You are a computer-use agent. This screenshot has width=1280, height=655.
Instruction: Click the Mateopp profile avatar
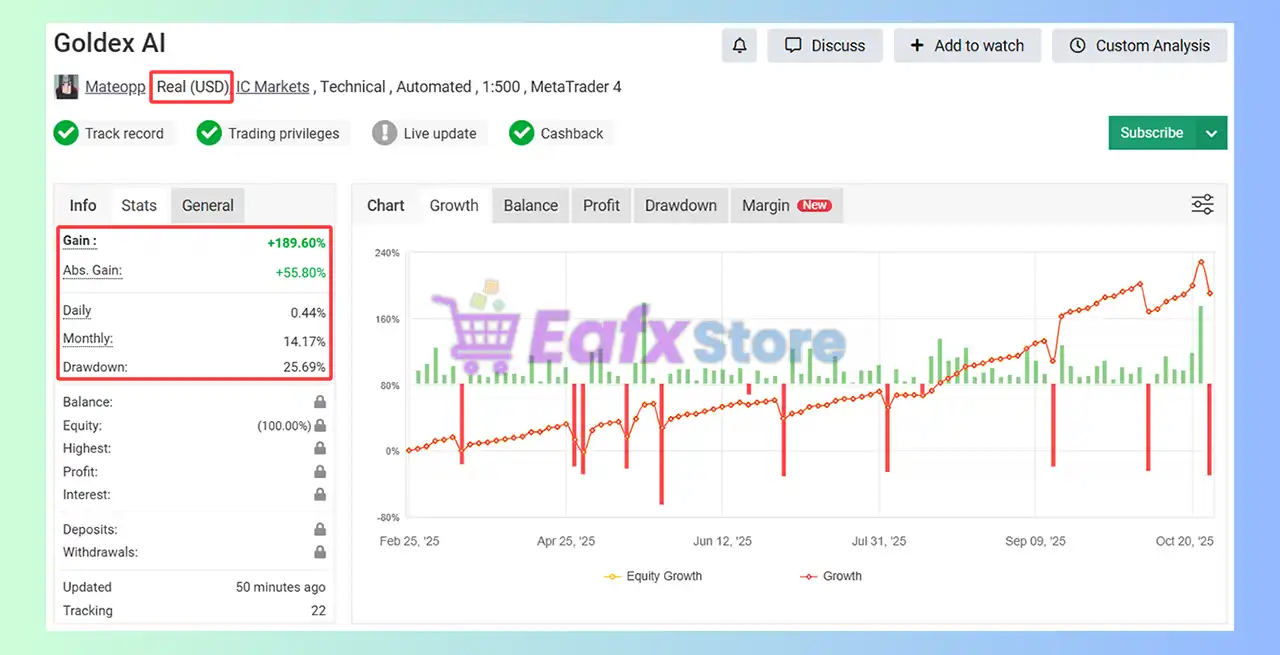pos(66,86)
